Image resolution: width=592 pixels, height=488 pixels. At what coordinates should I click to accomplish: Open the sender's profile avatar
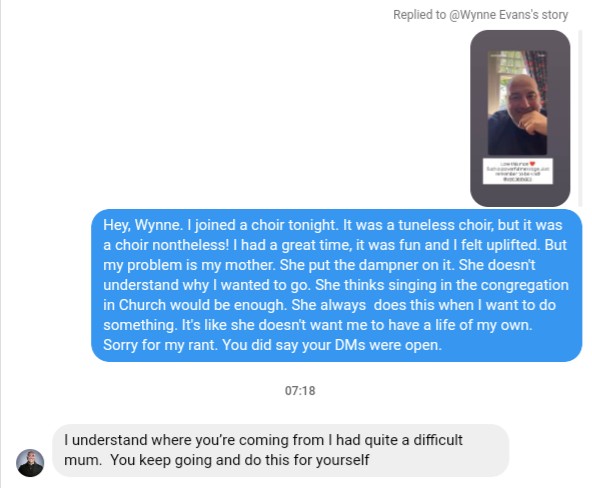30,463
